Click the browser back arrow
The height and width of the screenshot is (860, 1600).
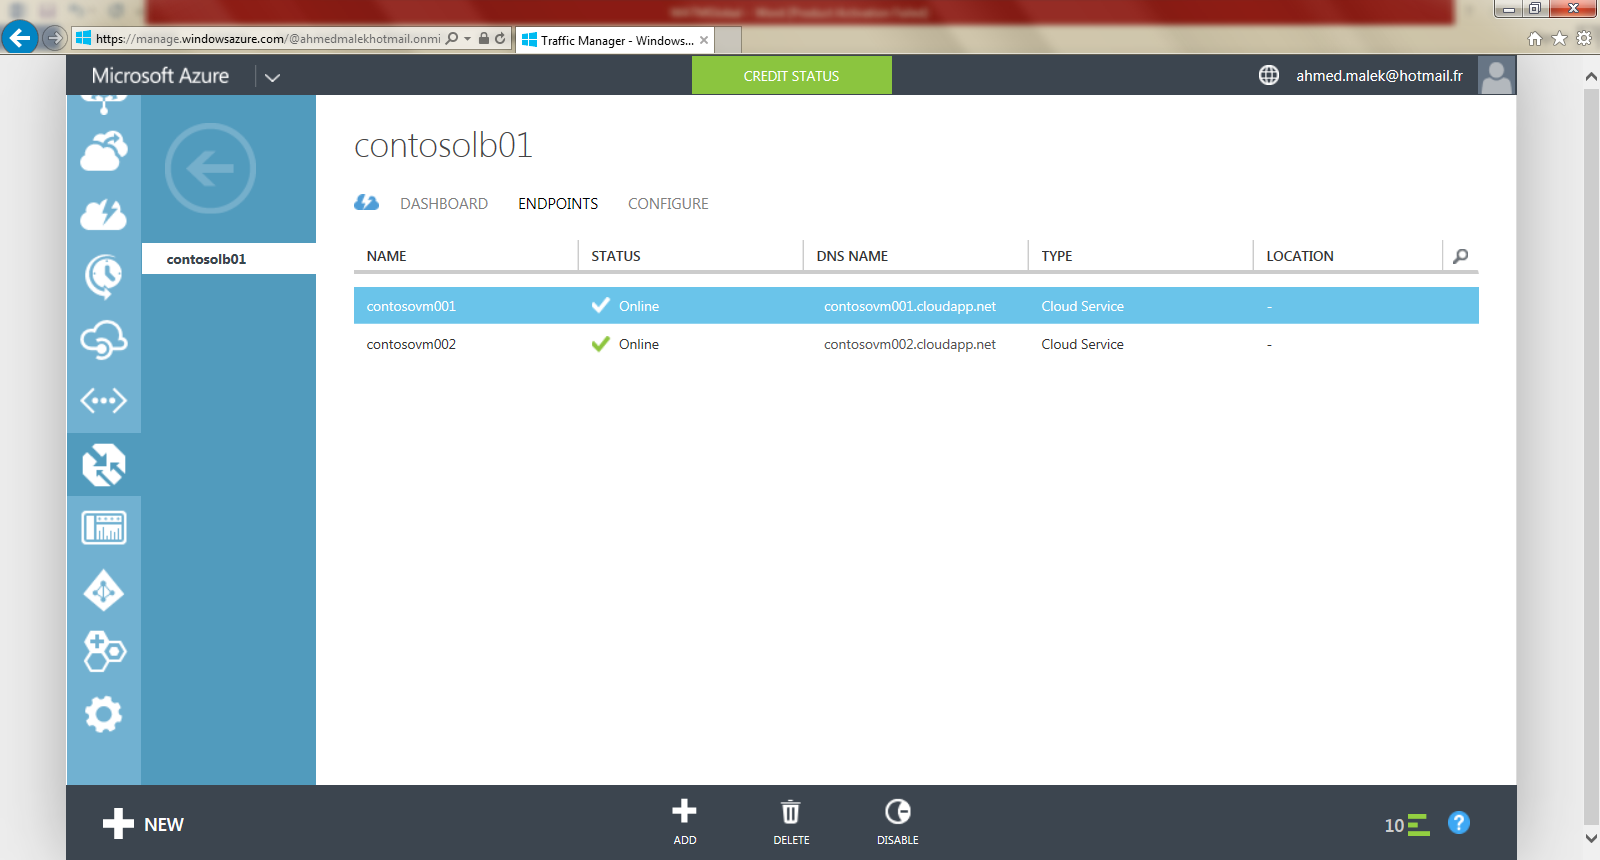coord(20,38)
